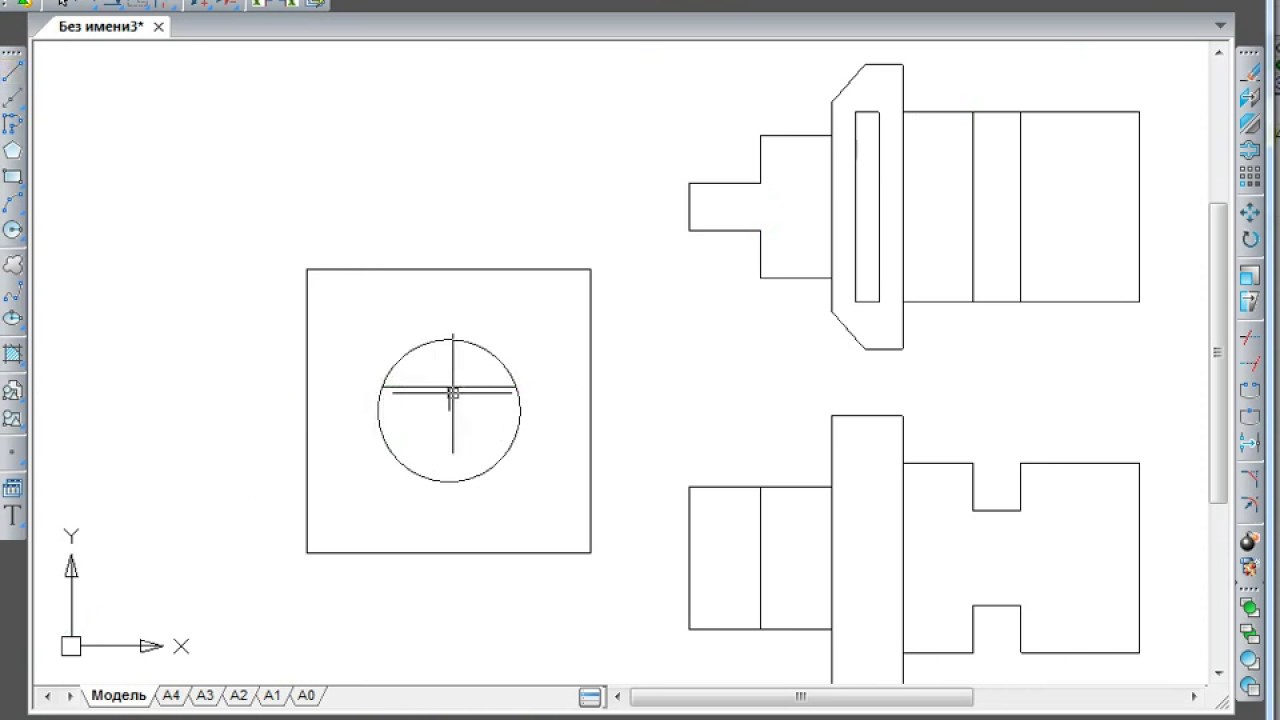The image size is (1280, 720).
Task: Switch to the A2 layout tab
Action: pyautogui.click(x=238, y=695)
